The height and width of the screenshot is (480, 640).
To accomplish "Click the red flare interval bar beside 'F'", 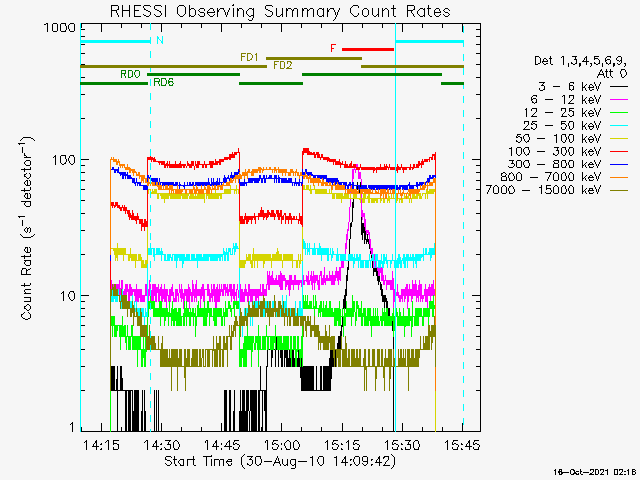I will click(x=368, y=49).
